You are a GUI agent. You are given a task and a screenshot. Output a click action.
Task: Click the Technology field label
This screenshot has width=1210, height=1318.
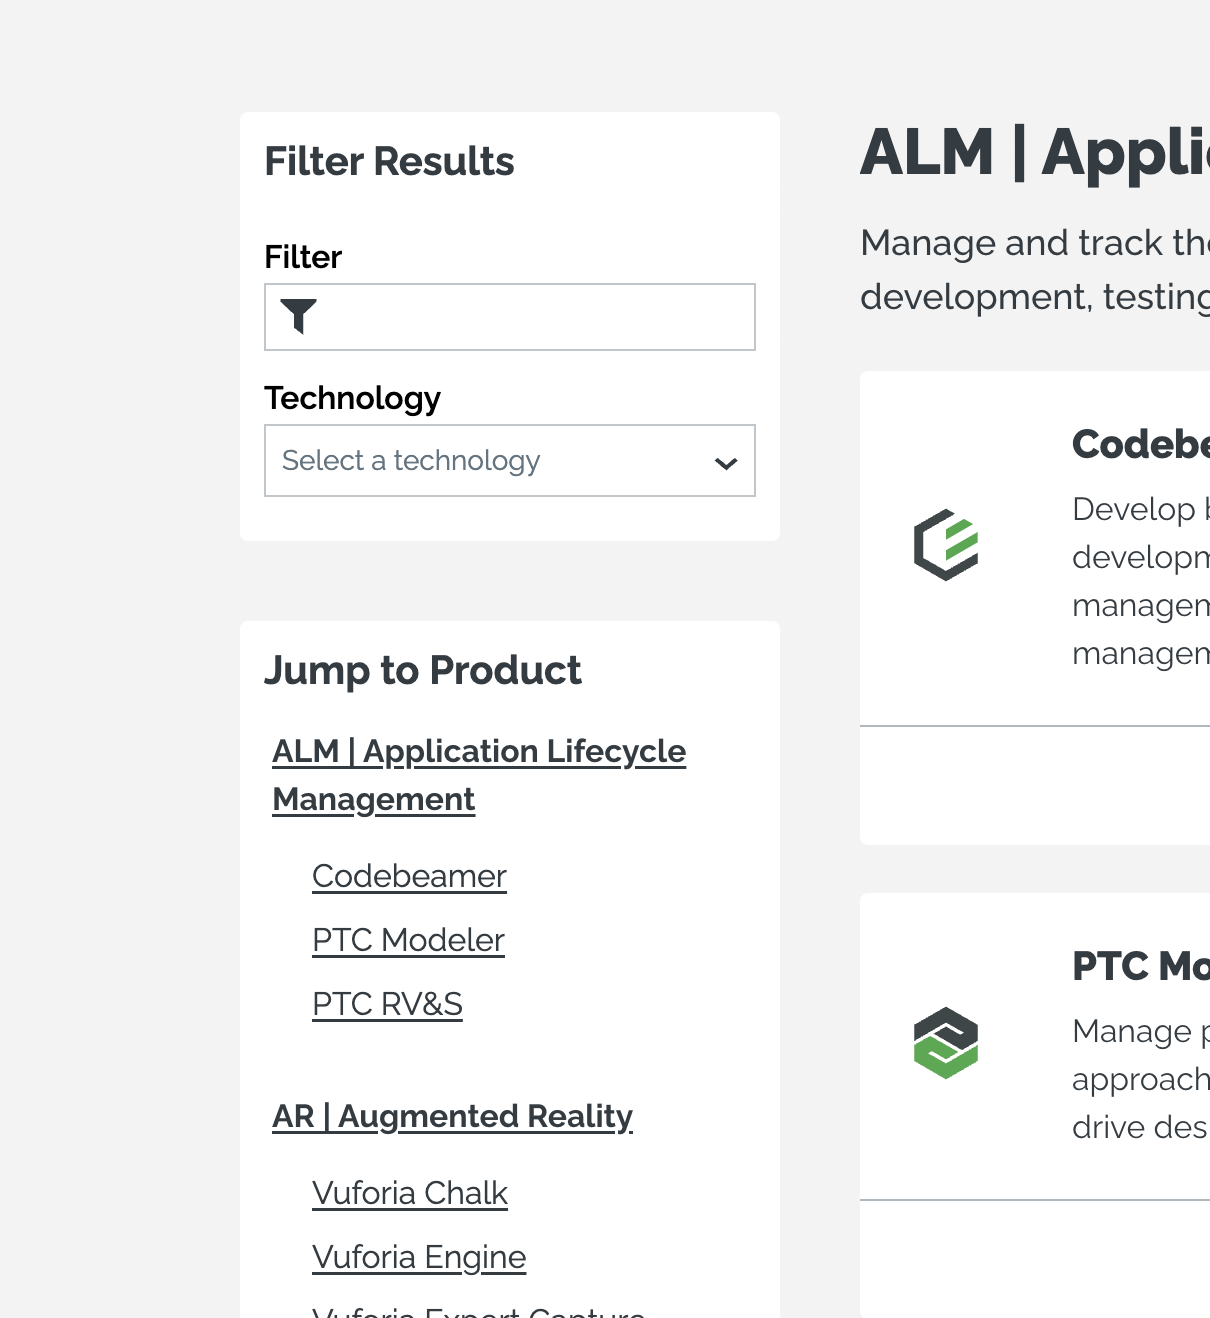pos(352,398)
